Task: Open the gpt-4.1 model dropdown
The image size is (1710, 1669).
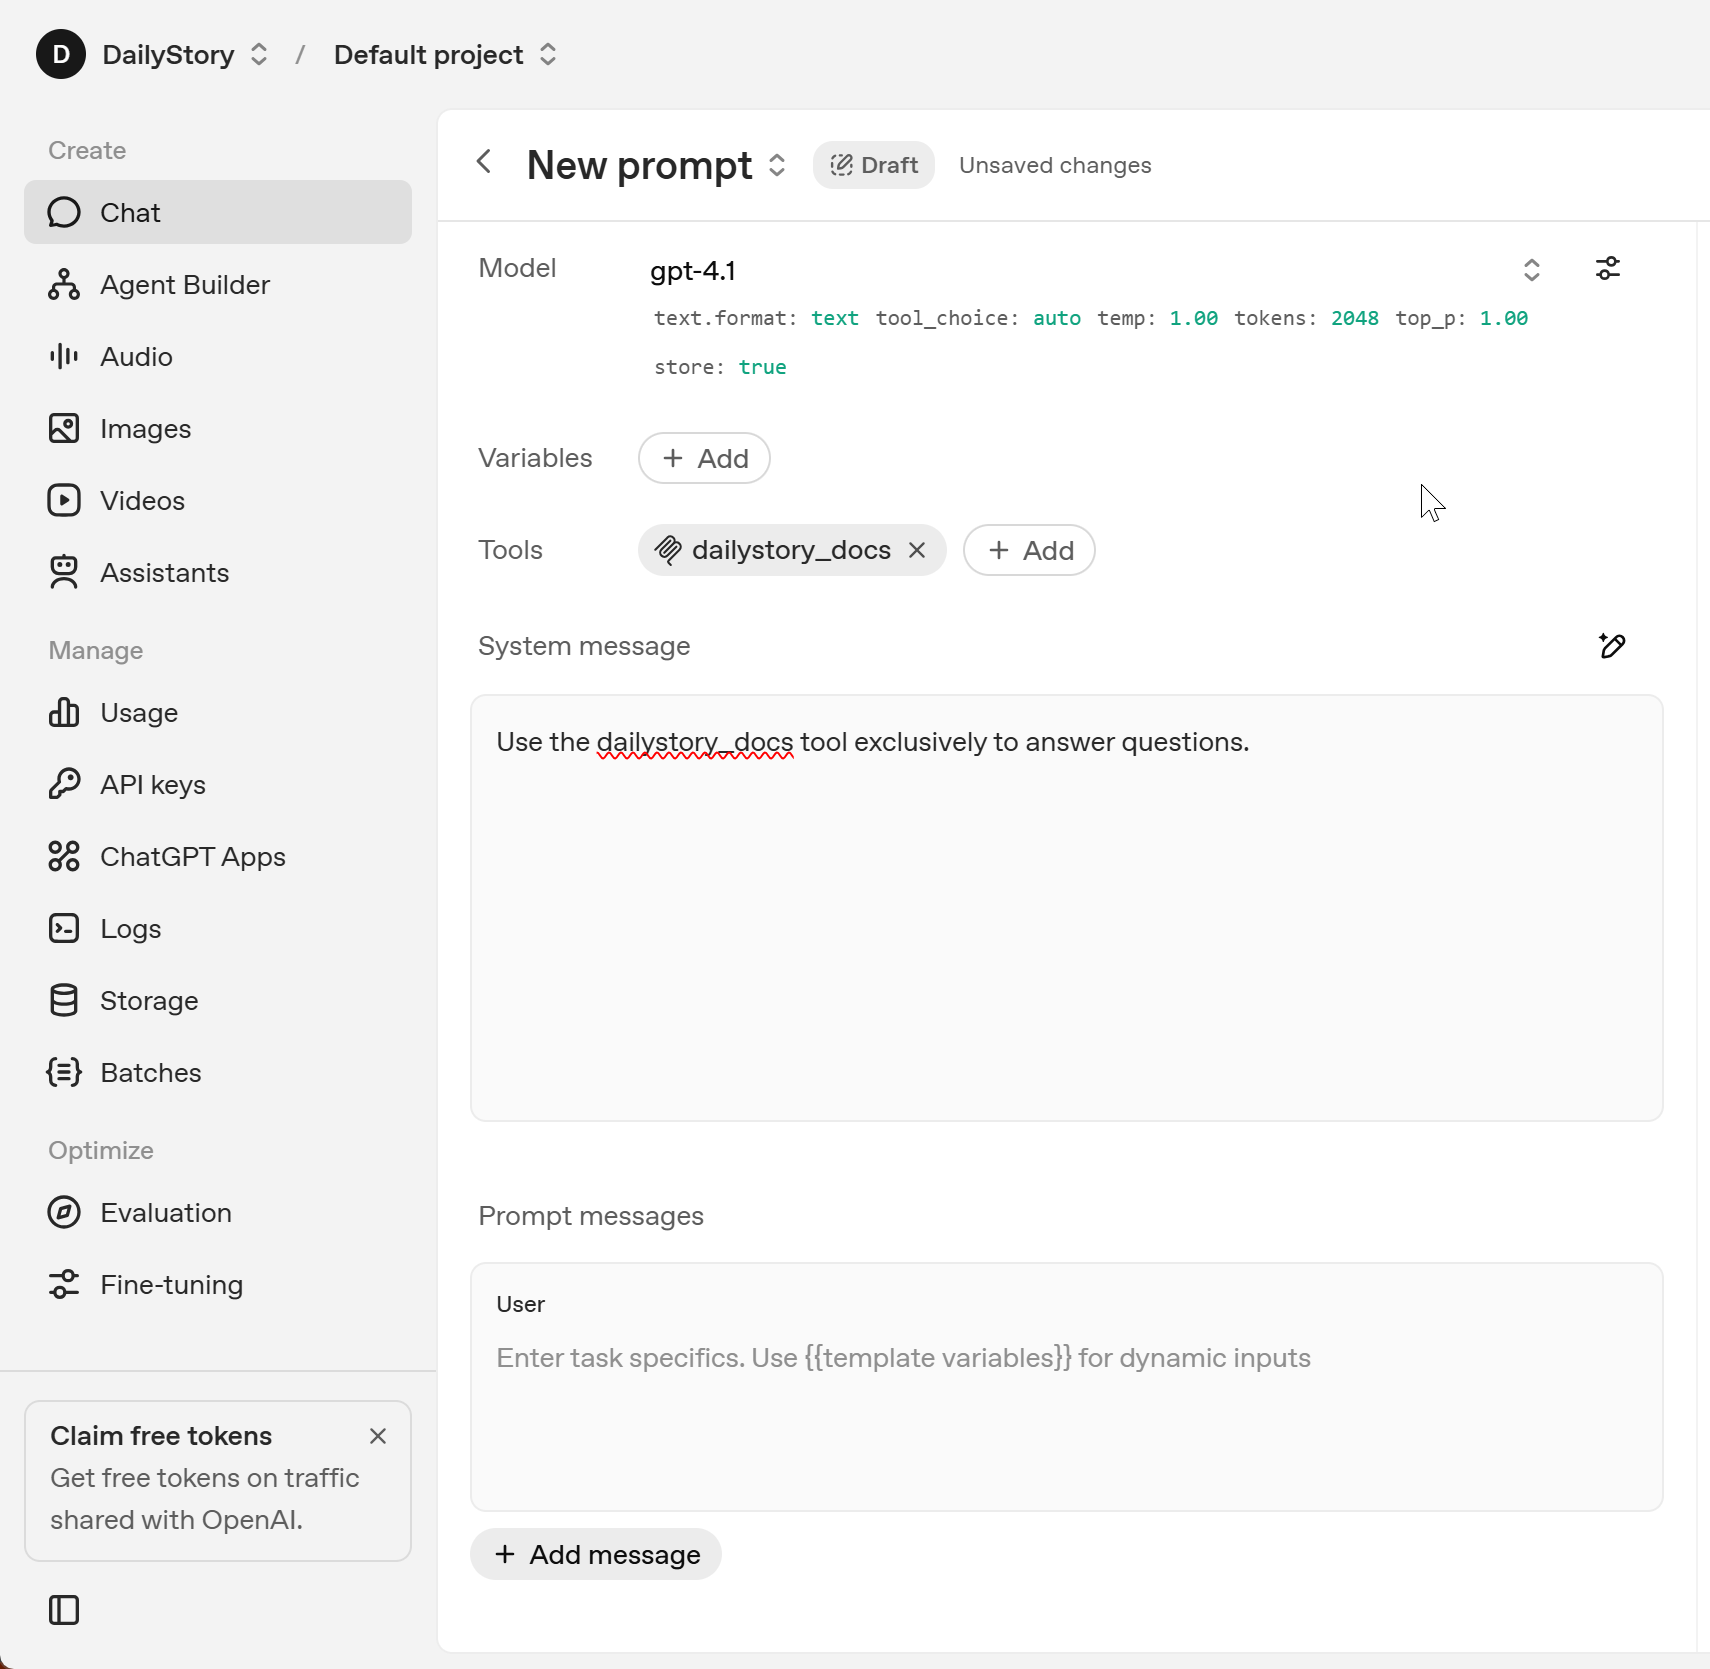Action: tap(1531, 270)
